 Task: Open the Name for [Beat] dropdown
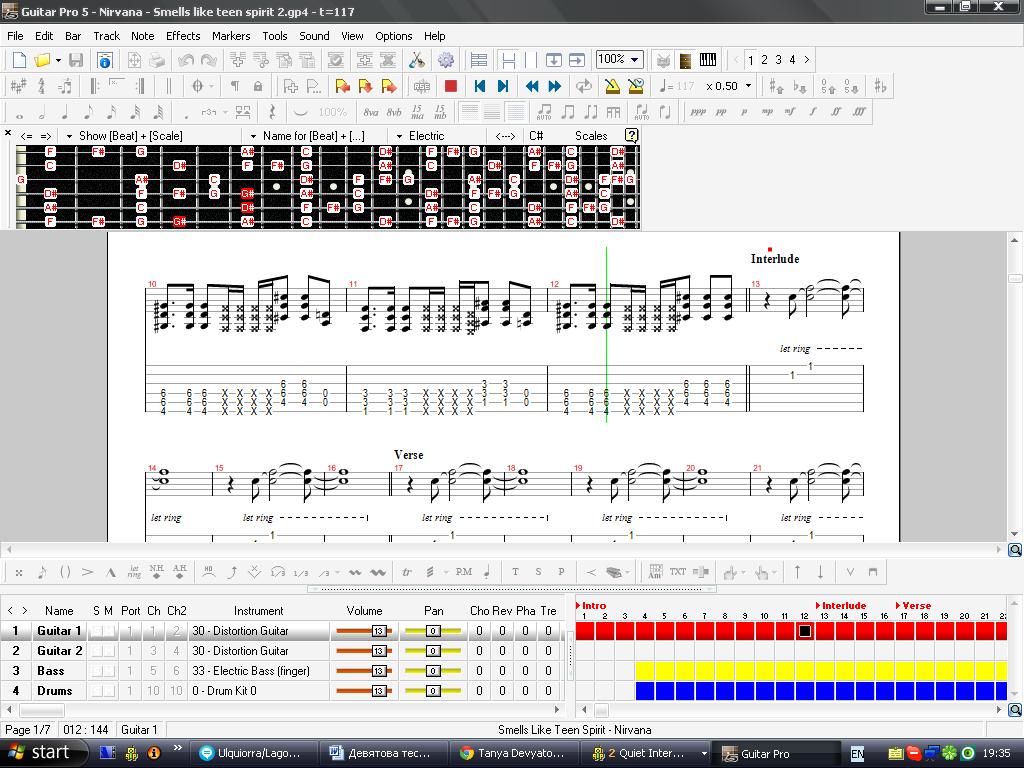tap(253, 136)
